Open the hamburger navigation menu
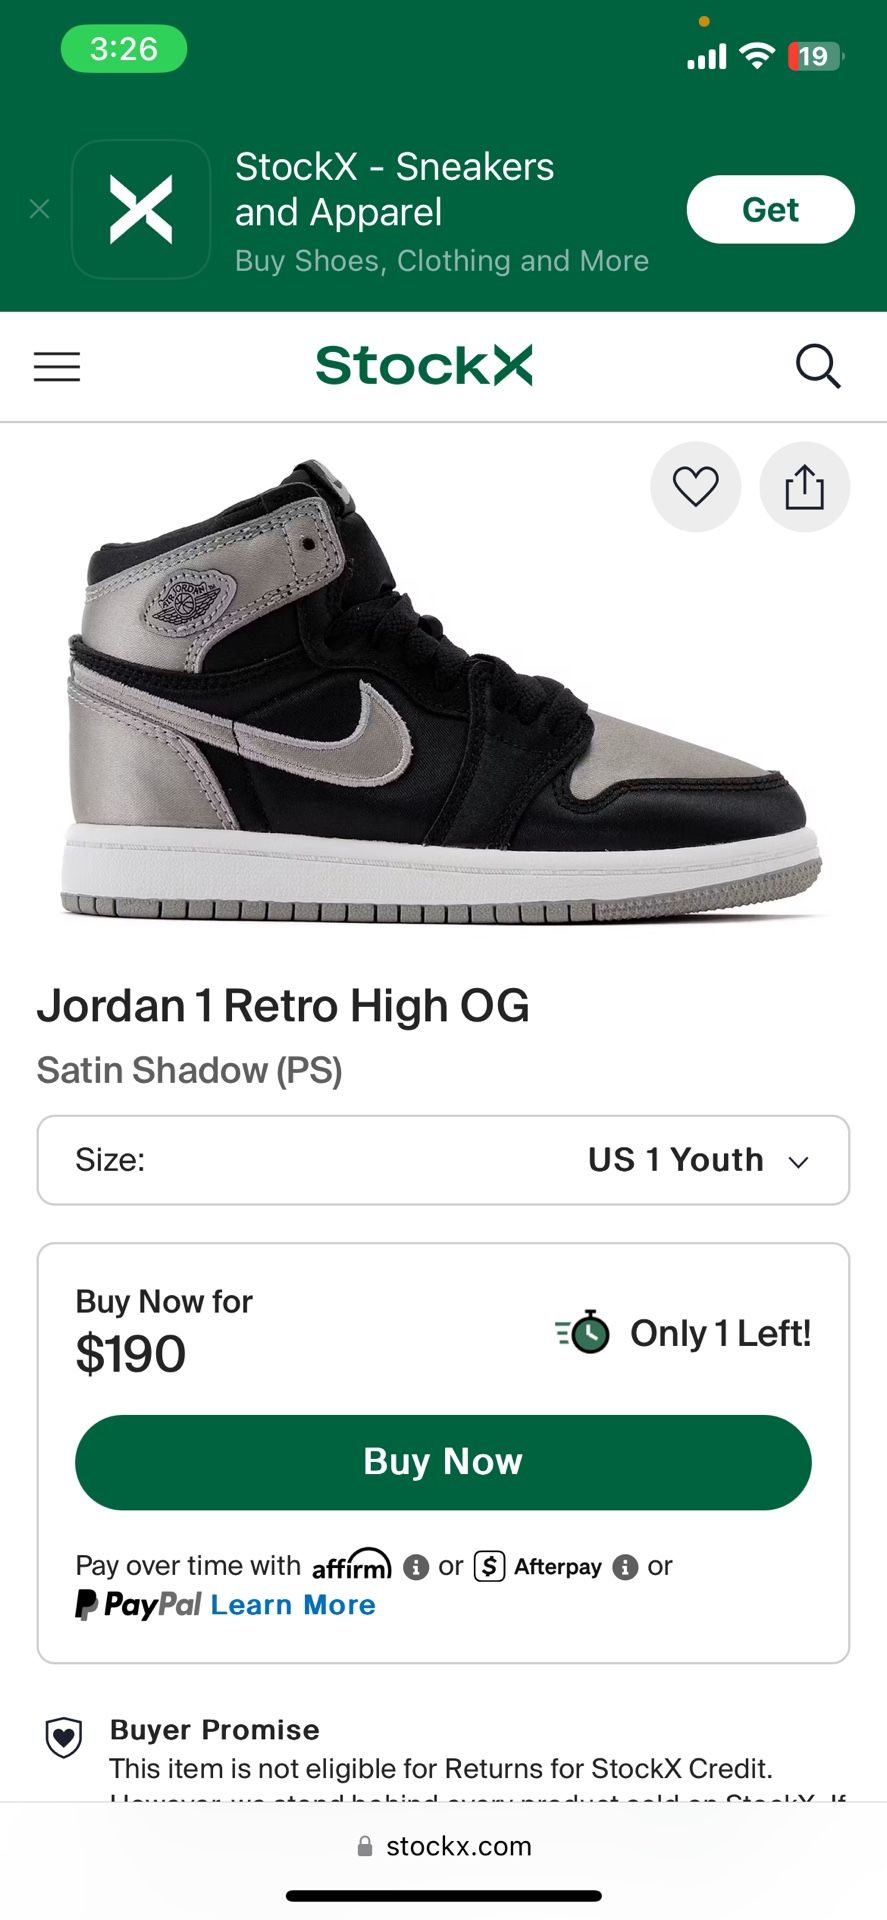Image resolution: width=887 pixels, height=1920 pixels. coord(57,367)
